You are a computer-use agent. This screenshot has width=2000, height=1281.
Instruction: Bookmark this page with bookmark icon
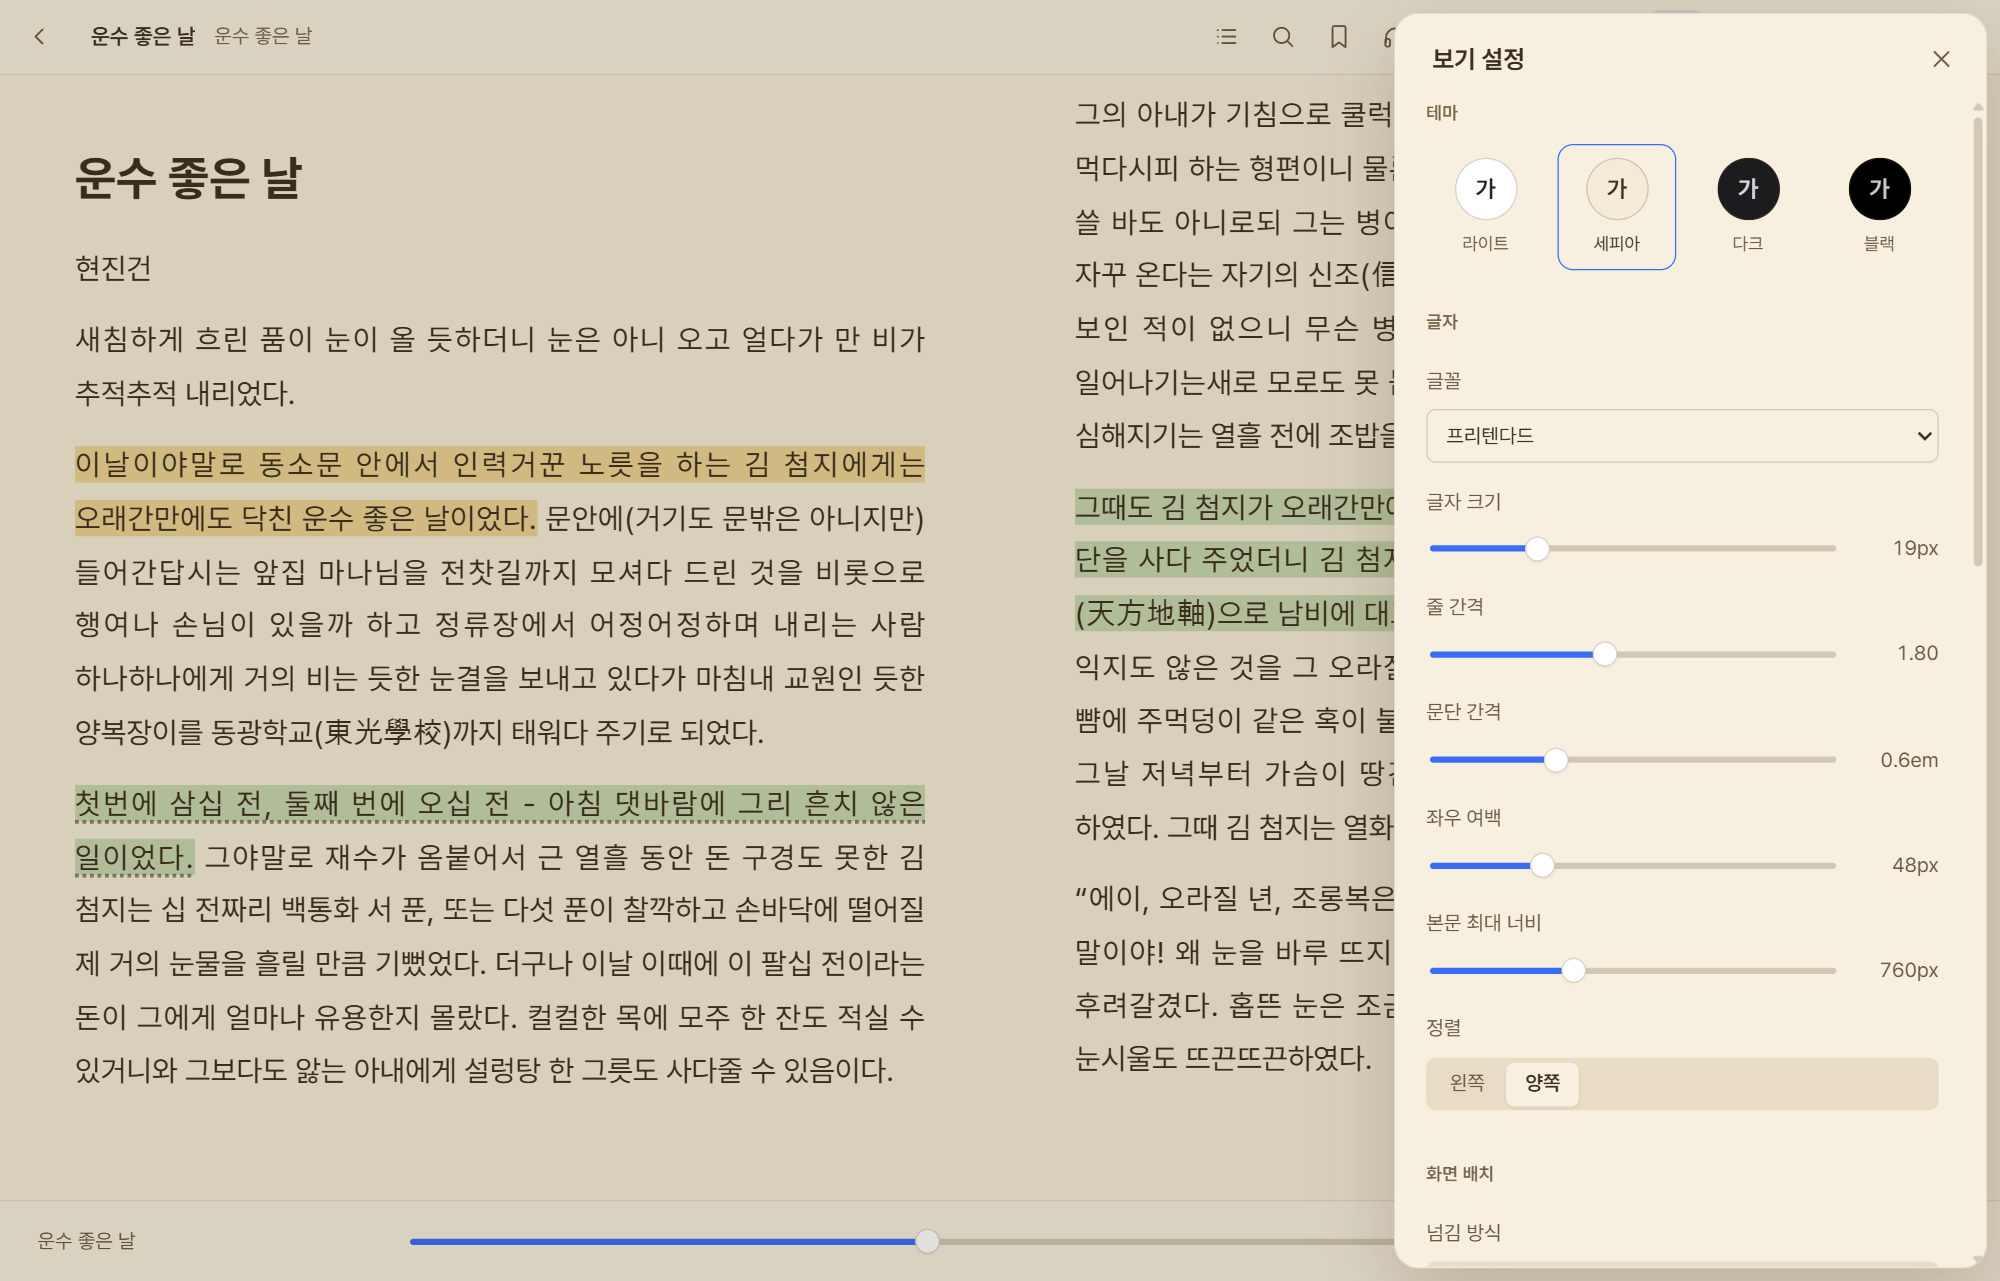(1339, 37)
